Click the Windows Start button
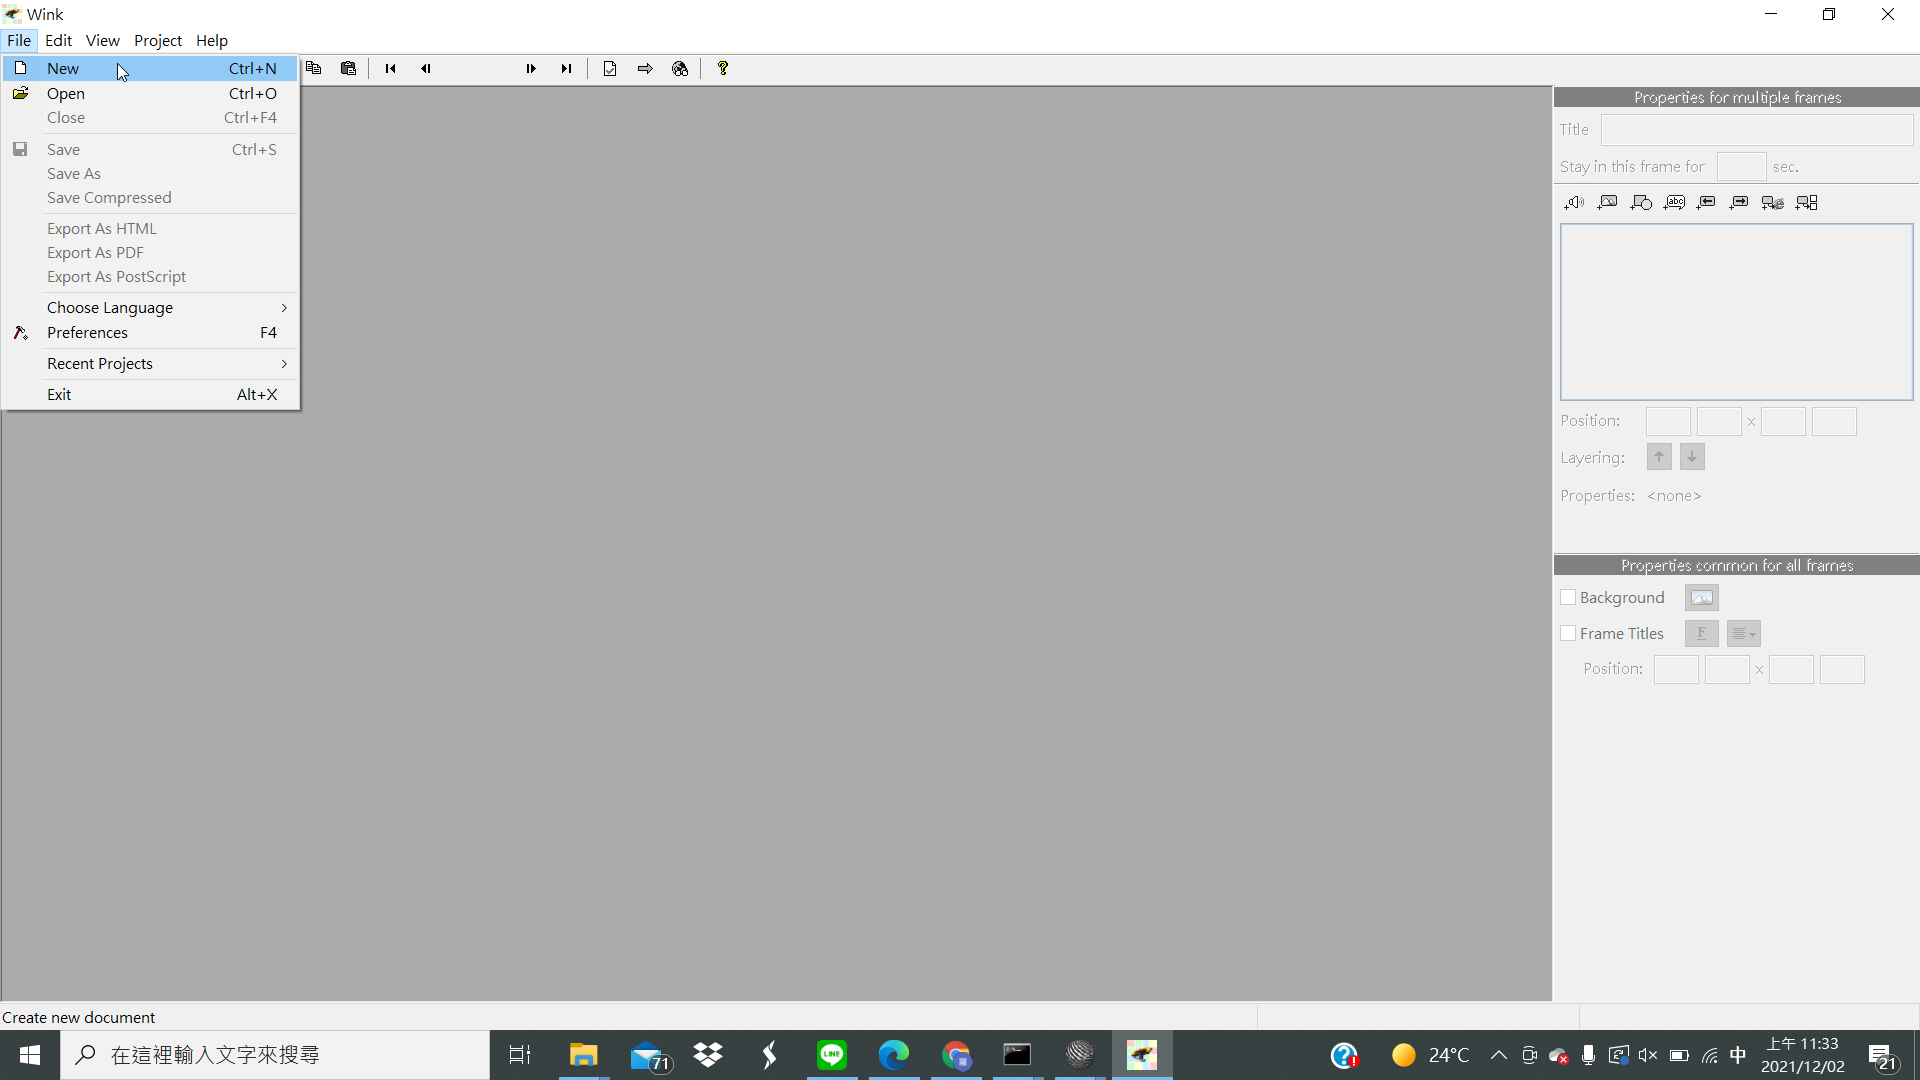1920x1080 pixels. tap(30, 1055)
